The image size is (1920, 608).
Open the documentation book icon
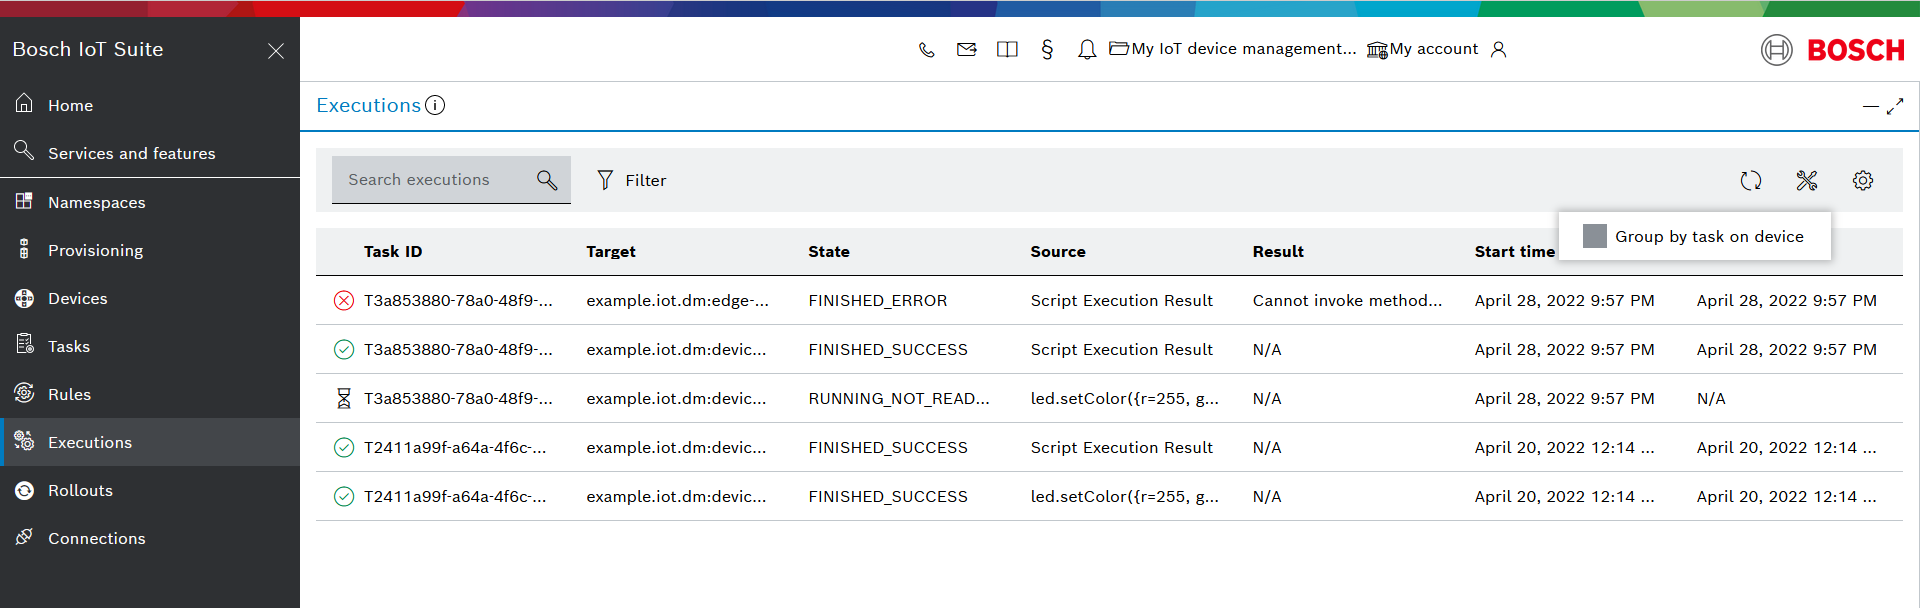click(x=1007, y=49)
